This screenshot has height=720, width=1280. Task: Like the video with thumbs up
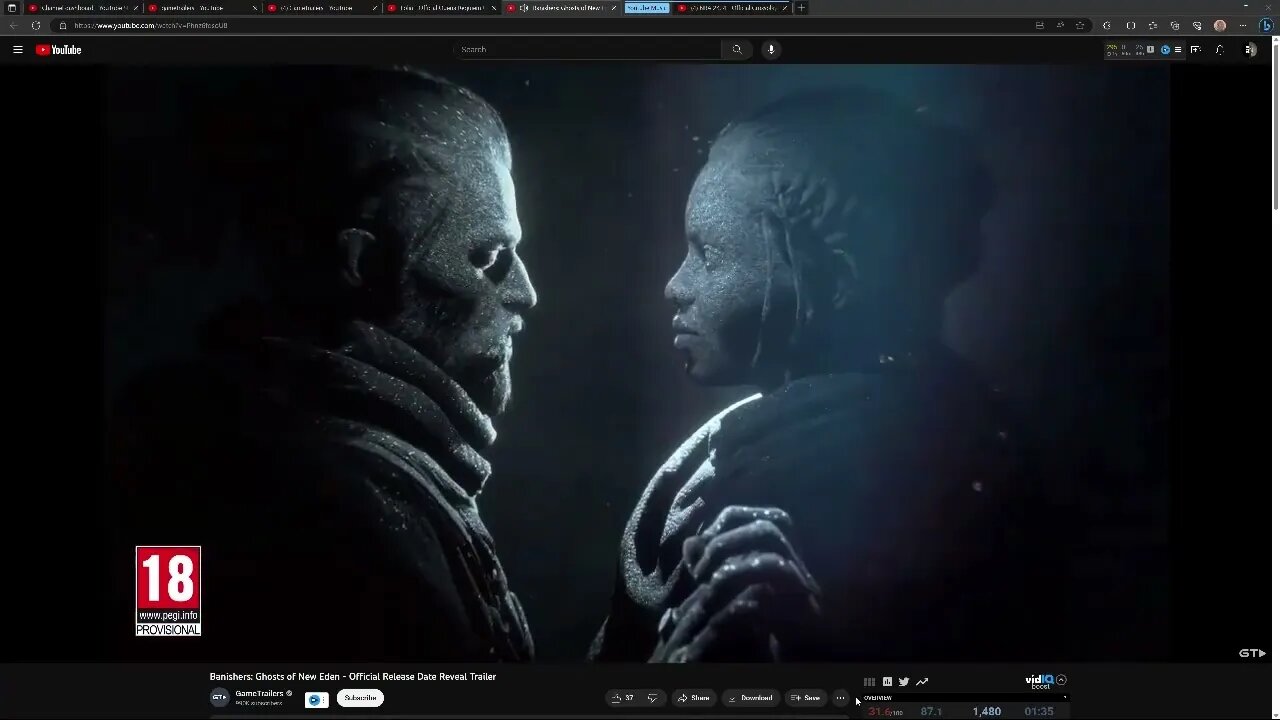[x=622, y=698]
